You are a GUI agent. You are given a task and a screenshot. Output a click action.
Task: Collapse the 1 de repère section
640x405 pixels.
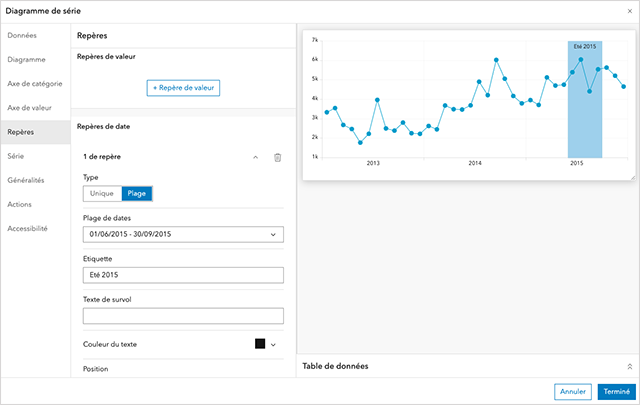(256, 157)
